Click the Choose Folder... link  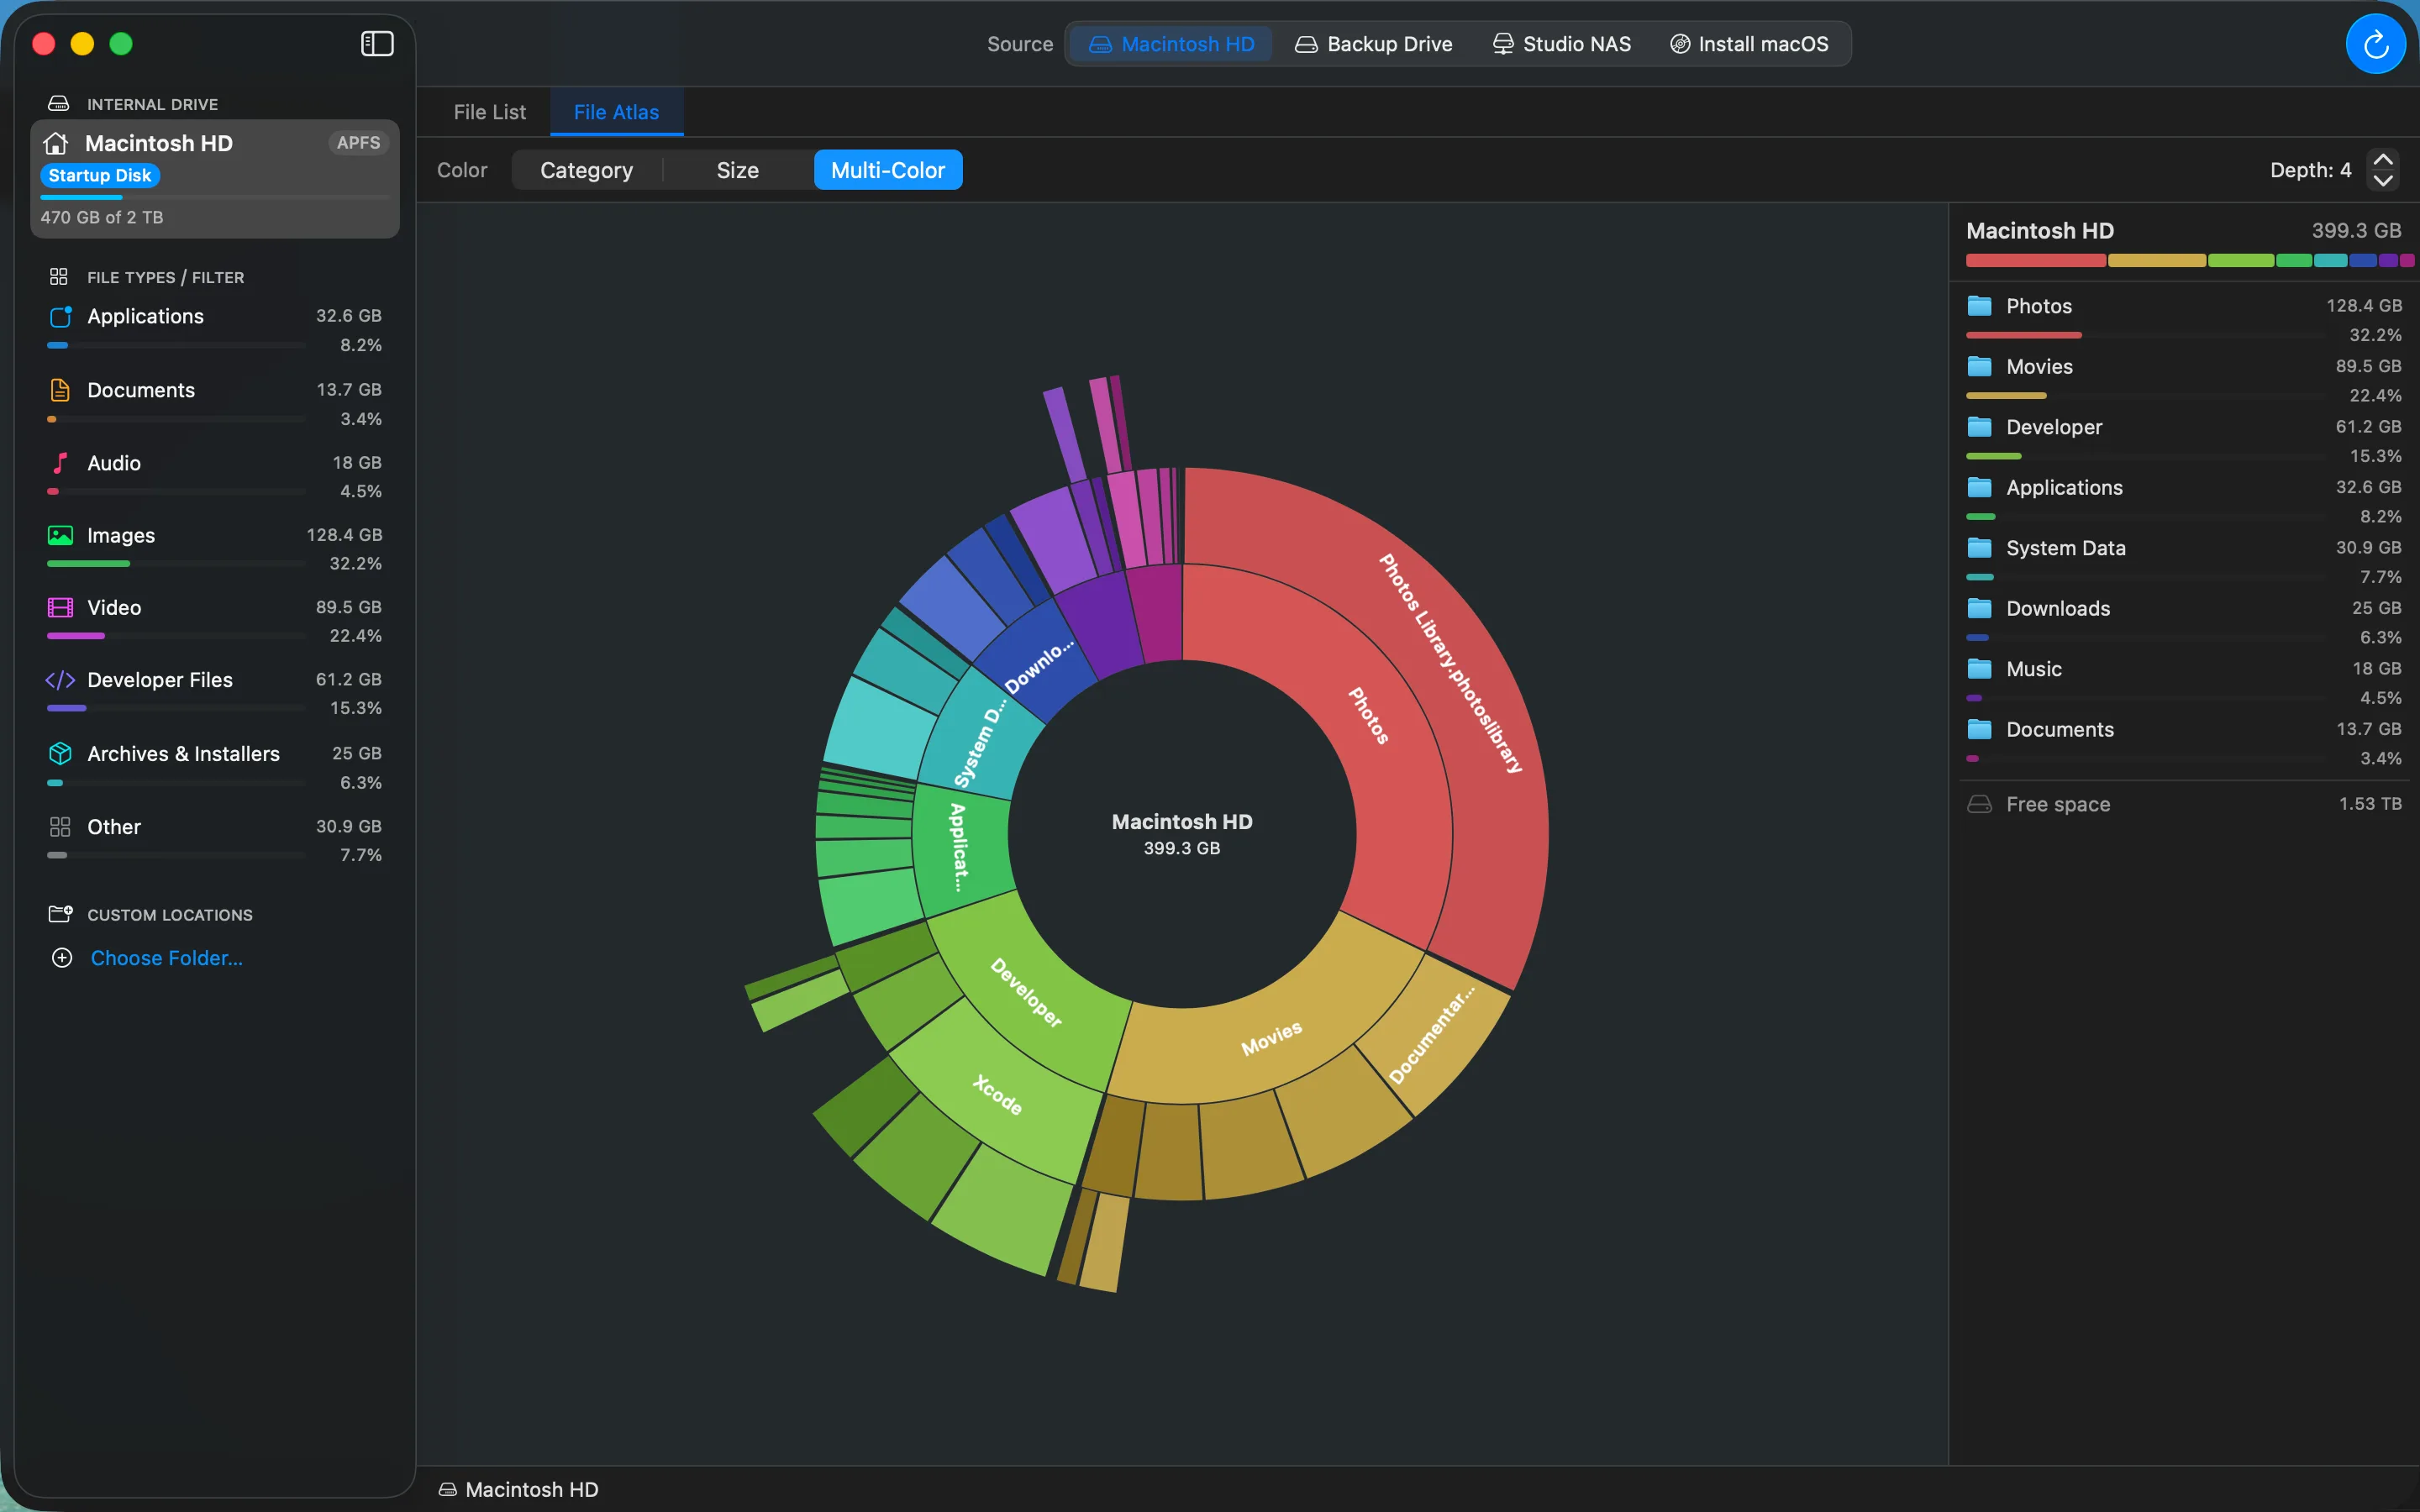pyautogui.click(x=167, y=958)
